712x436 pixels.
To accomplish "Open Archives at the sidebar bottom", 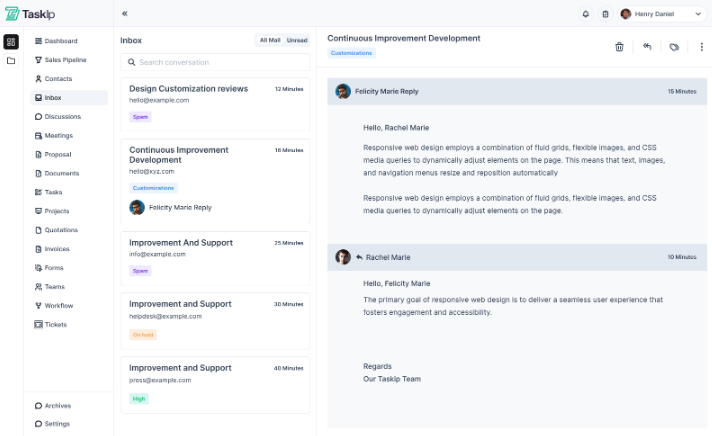I will pyautogui.click(x=57, y=405).
